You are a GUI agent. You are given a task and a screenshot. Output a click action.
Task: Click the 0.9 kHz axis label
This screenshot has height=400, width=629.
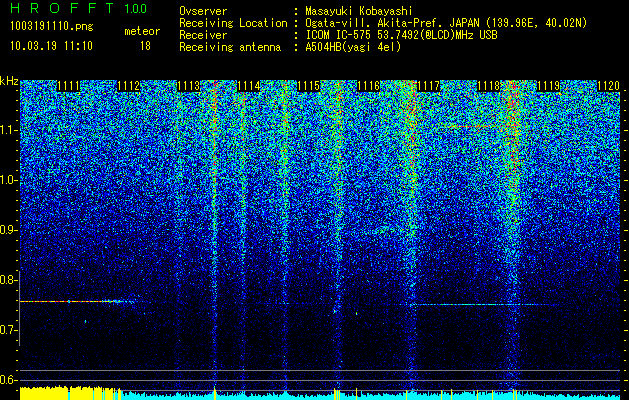8,230
